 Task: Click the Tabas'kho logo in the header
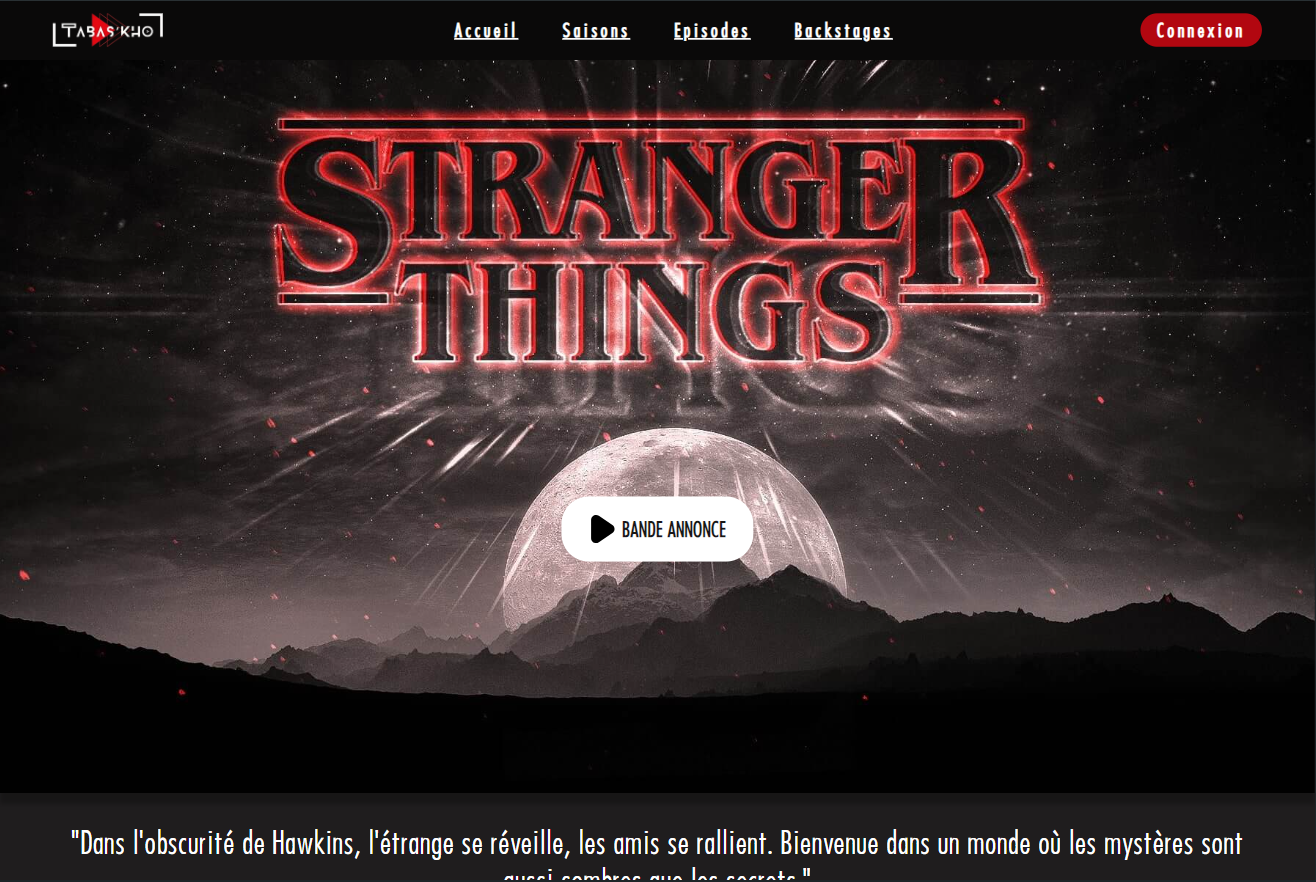click(x=108, y=30)
